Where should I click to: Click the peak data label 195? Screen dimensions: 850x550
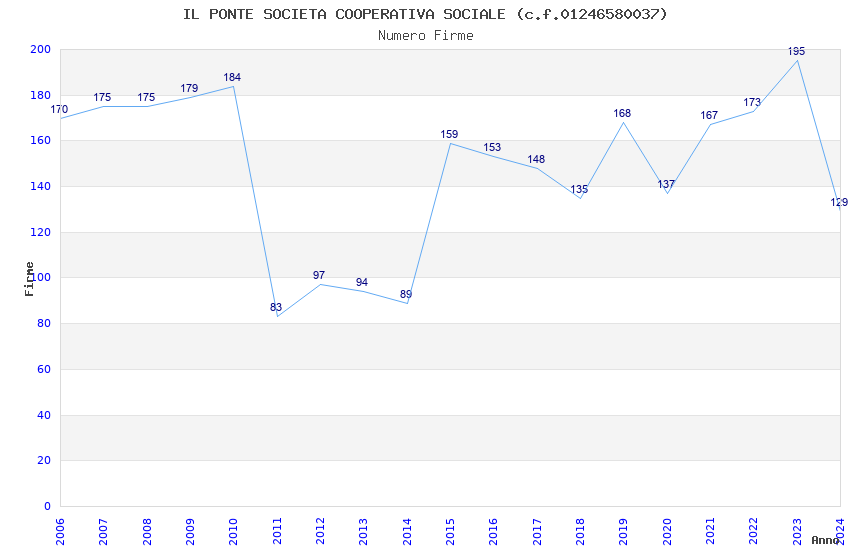[796, 51]
